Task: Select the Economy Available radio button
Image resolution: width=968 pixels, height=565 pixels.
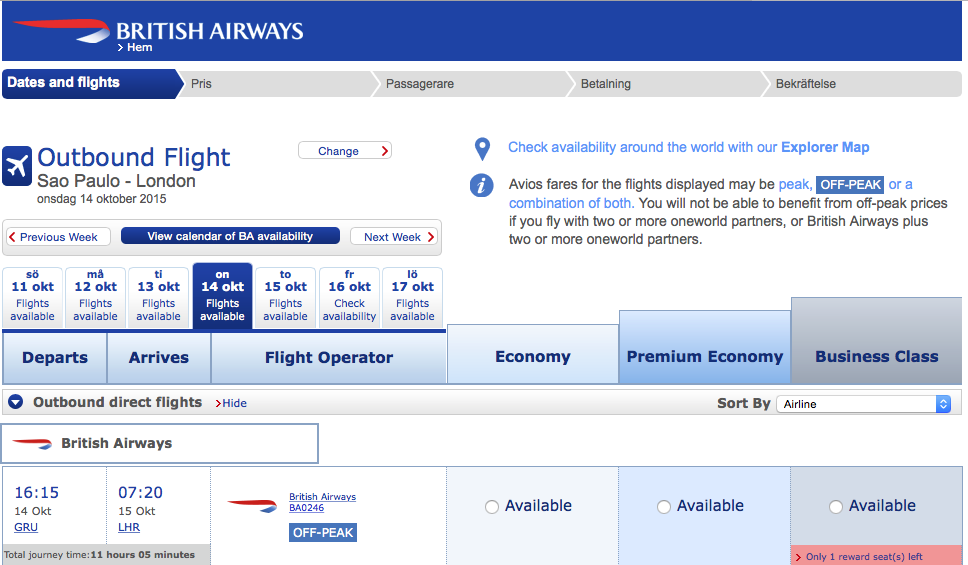Action: (491, 507)
